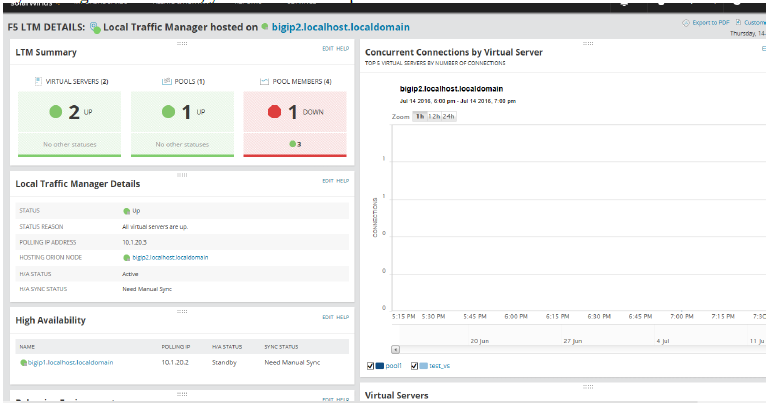Viewport: 775px width, 405px height.
Task: Click Pool Members 1 Down tile
Action: click(295, 124)
